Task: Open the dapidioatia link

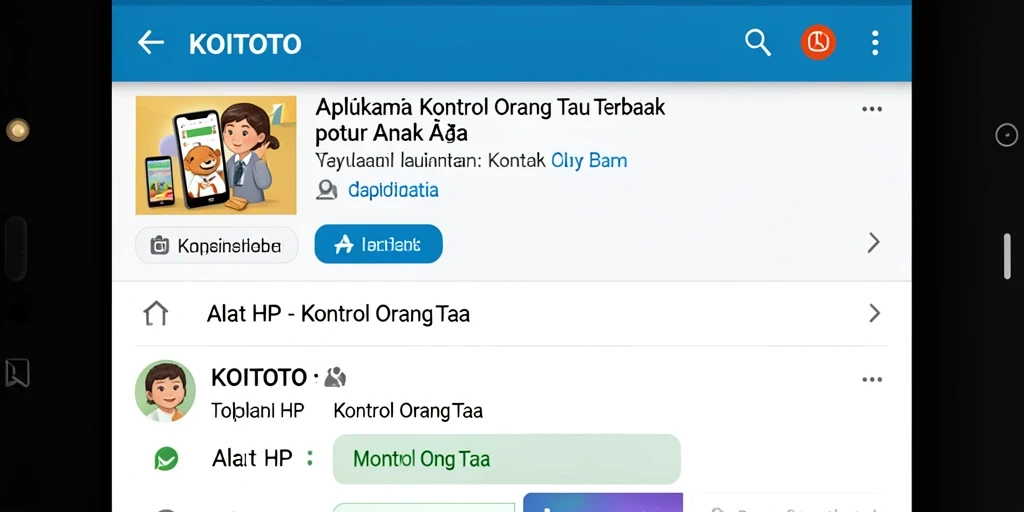Action: pos(393,190)
